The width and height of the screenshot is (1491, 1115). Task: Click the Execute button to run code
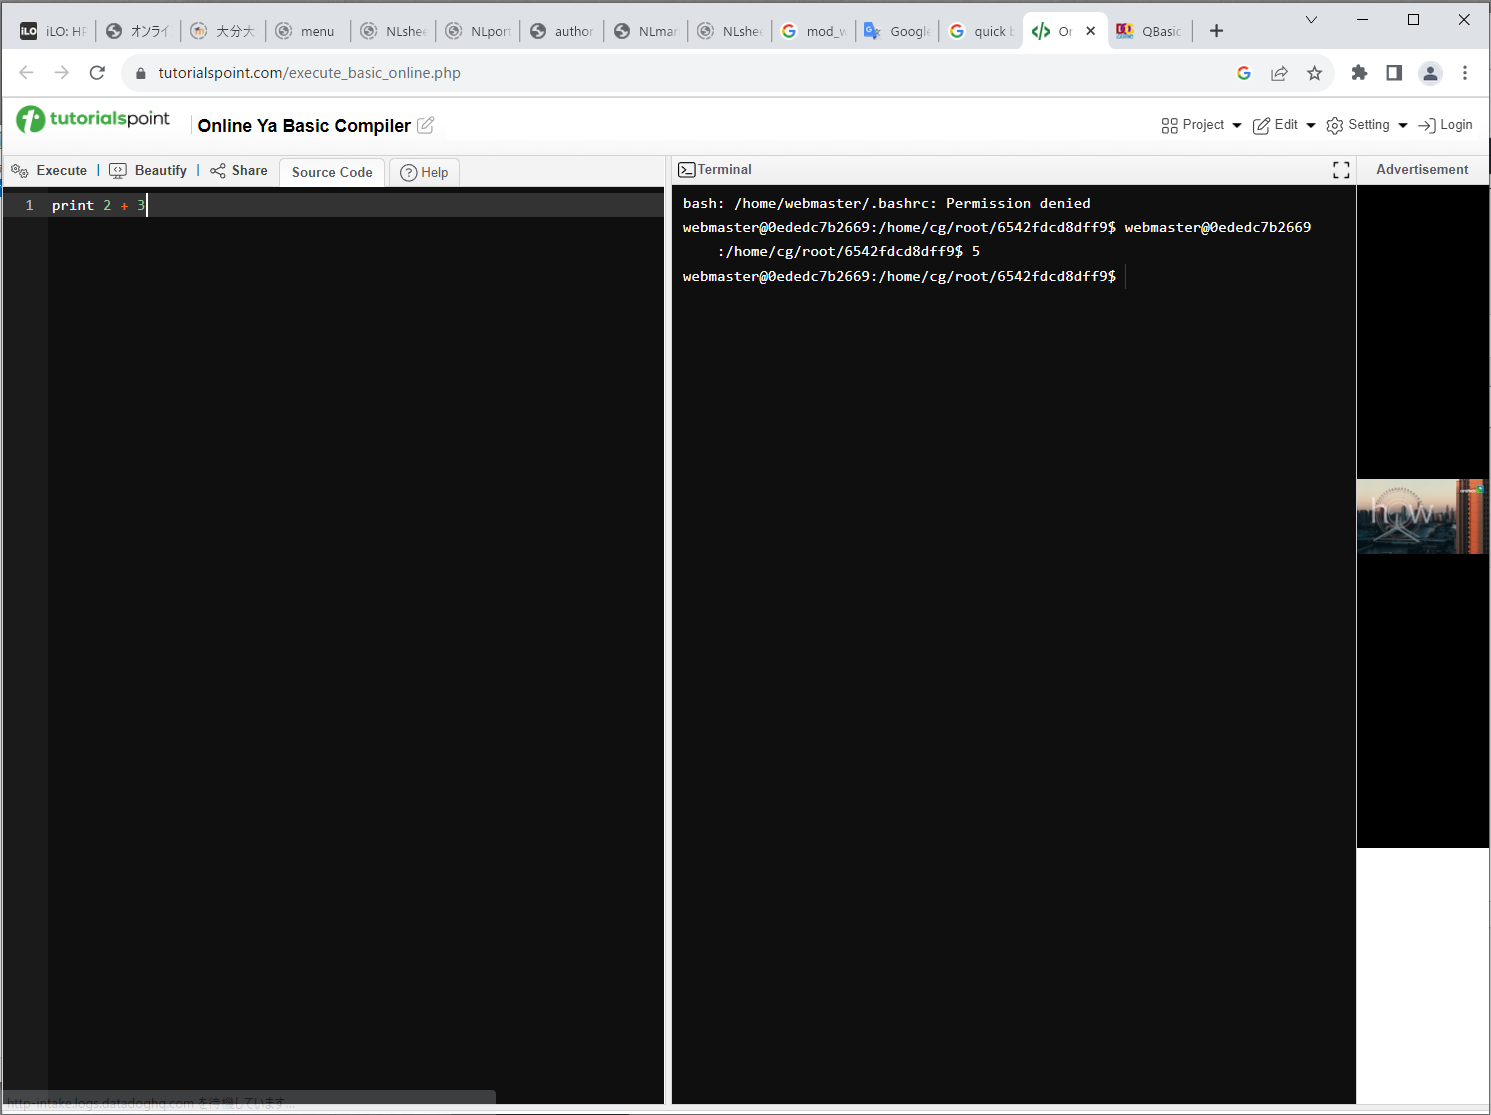[x=50, y=171]
